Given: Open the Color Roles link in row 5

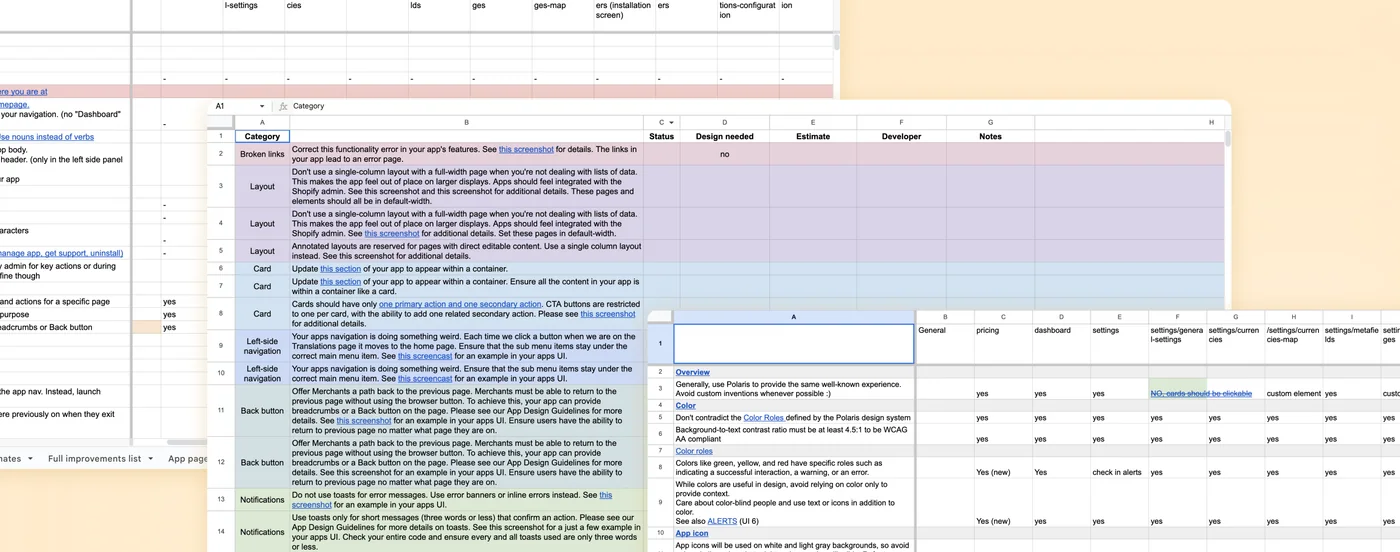Looking at the screenshot, I should pyautogui.click(x=764, y=417).
